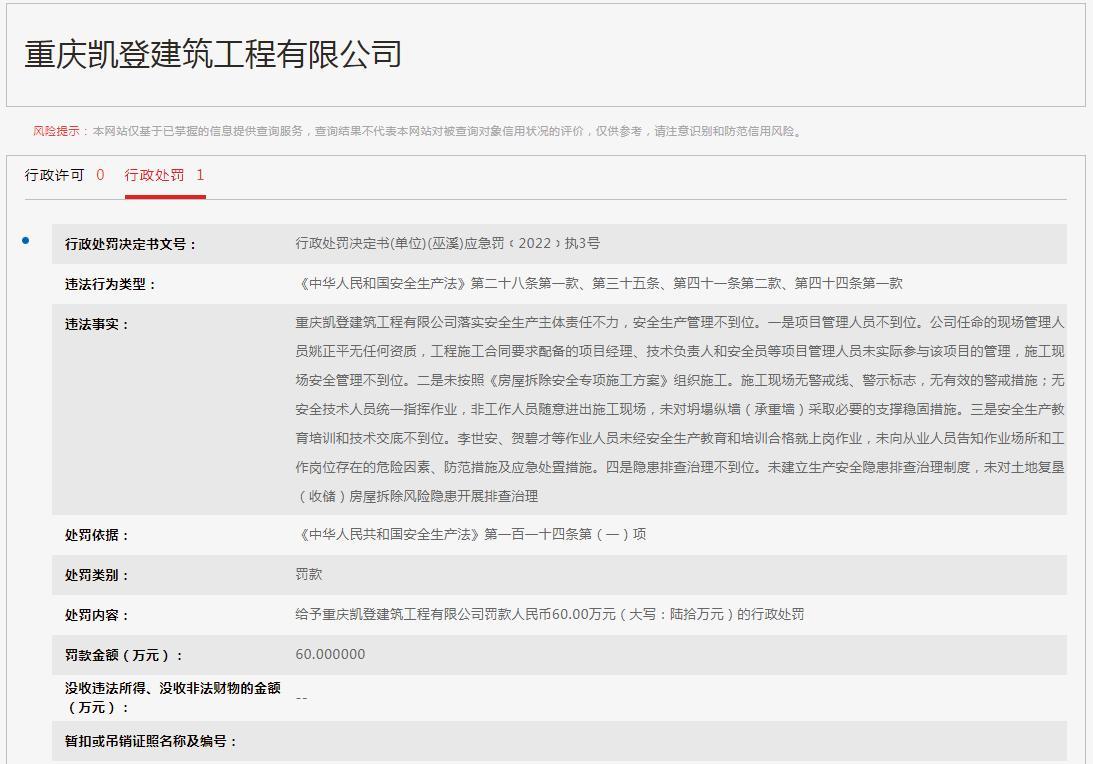Click the 处罚内容 label
Image resolution: width=1093 pixels, height=764 pixels.
tap(96, 616)
